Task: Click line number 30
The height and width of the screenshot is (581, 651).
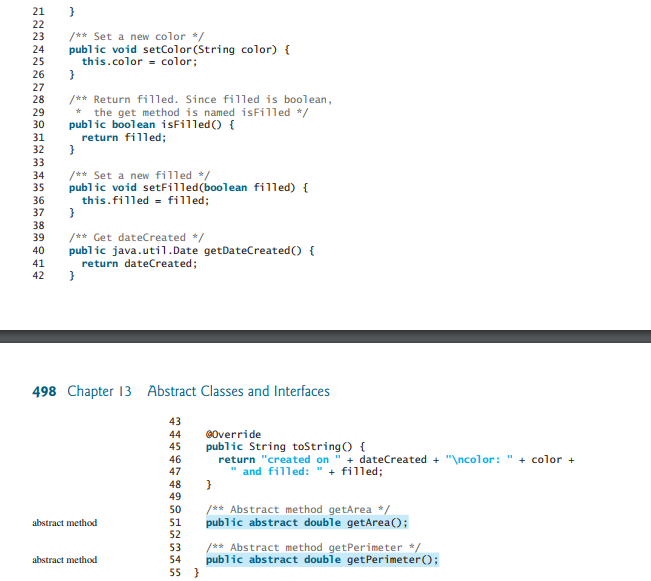Action: (x=38, y=125)
